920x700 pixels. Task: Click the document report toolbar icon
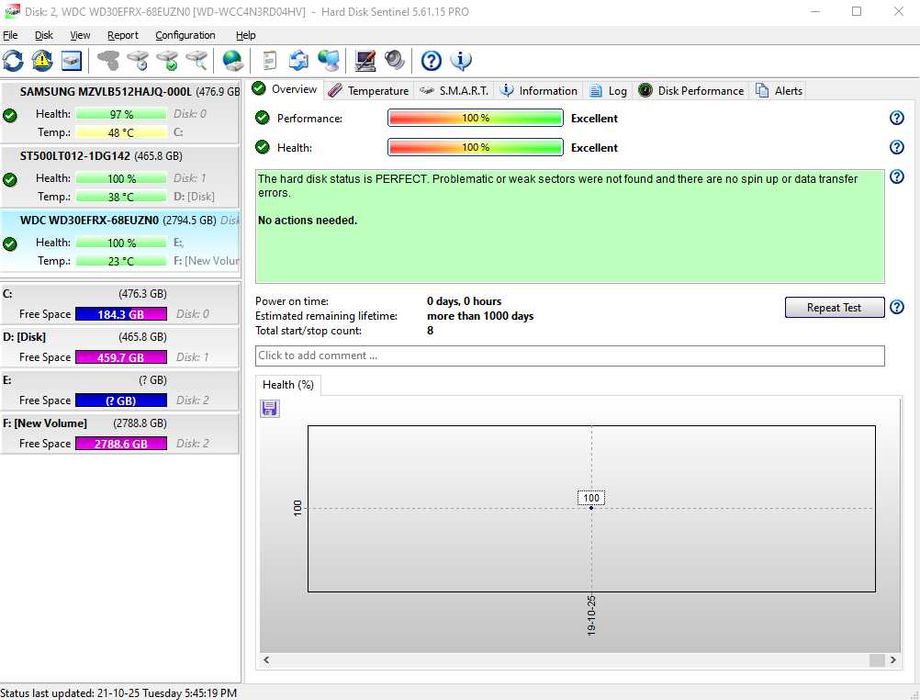269,60
